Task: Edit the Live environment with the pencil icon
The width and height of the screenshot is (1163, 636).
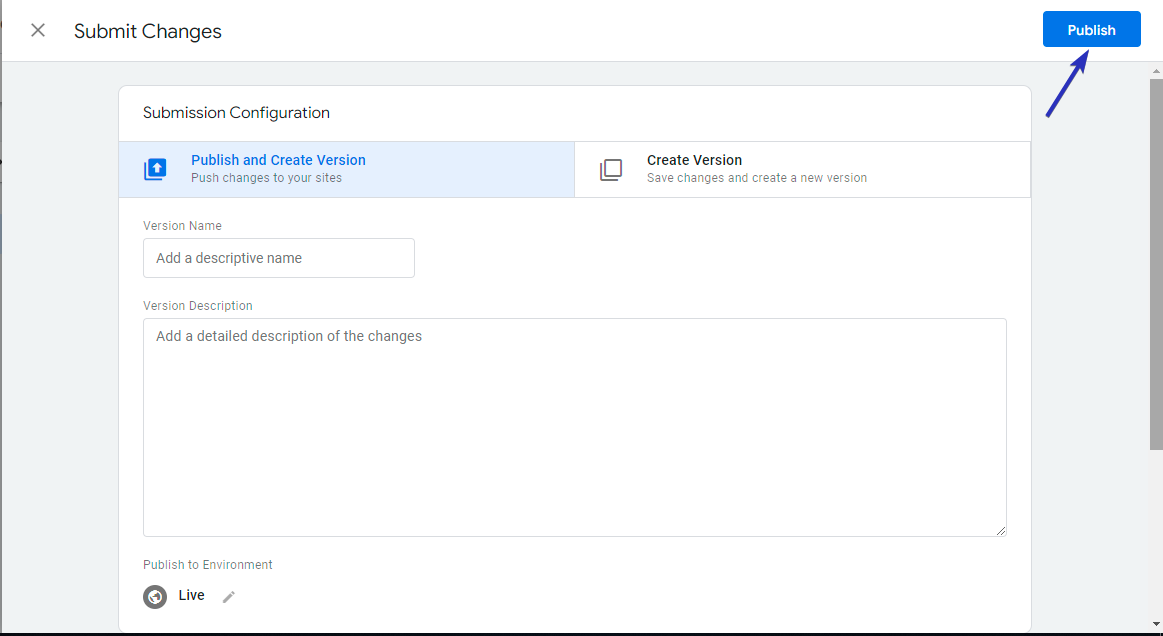Action: (x=229, y=597)
